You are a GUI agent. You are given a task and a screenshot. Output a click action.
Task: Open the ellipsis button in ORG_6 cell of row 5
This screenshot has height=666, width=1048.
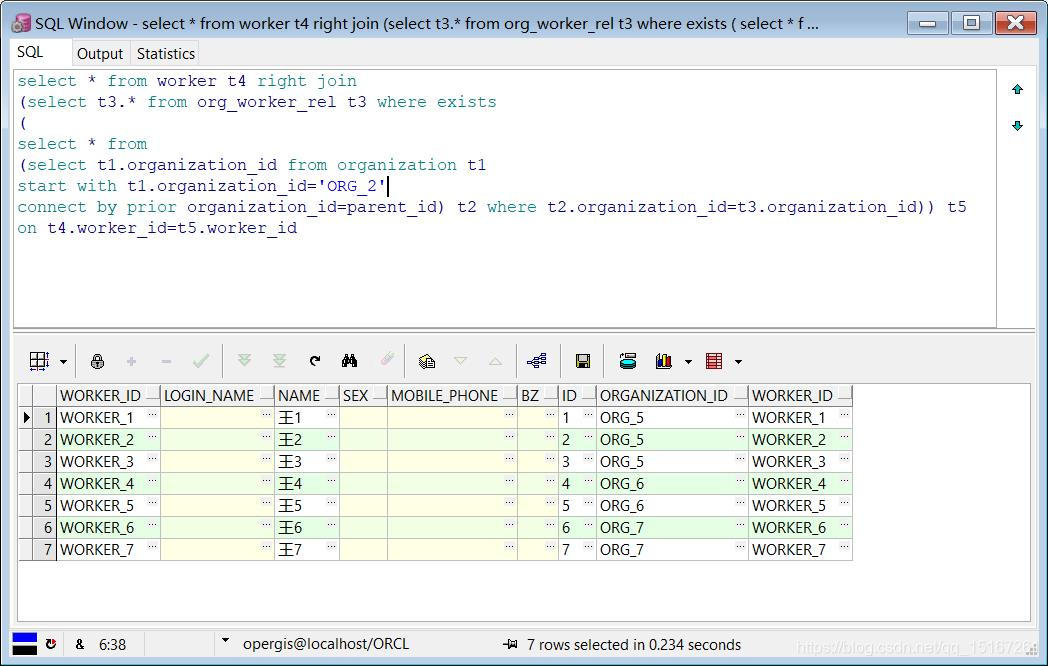tap(740, 504)
